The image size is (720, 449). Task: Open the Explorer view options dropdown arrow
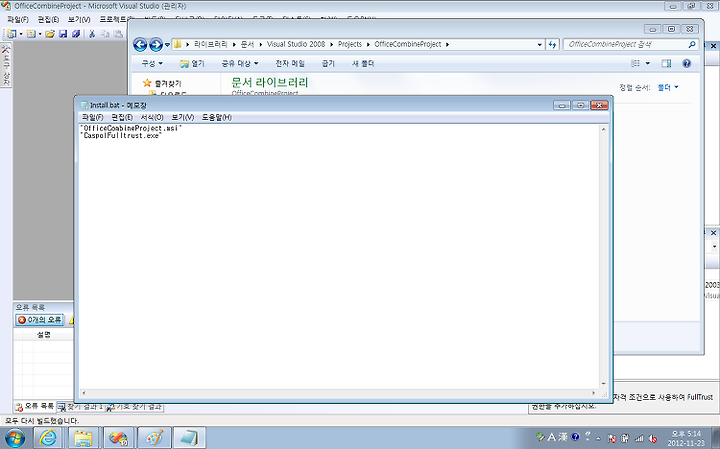648,63
